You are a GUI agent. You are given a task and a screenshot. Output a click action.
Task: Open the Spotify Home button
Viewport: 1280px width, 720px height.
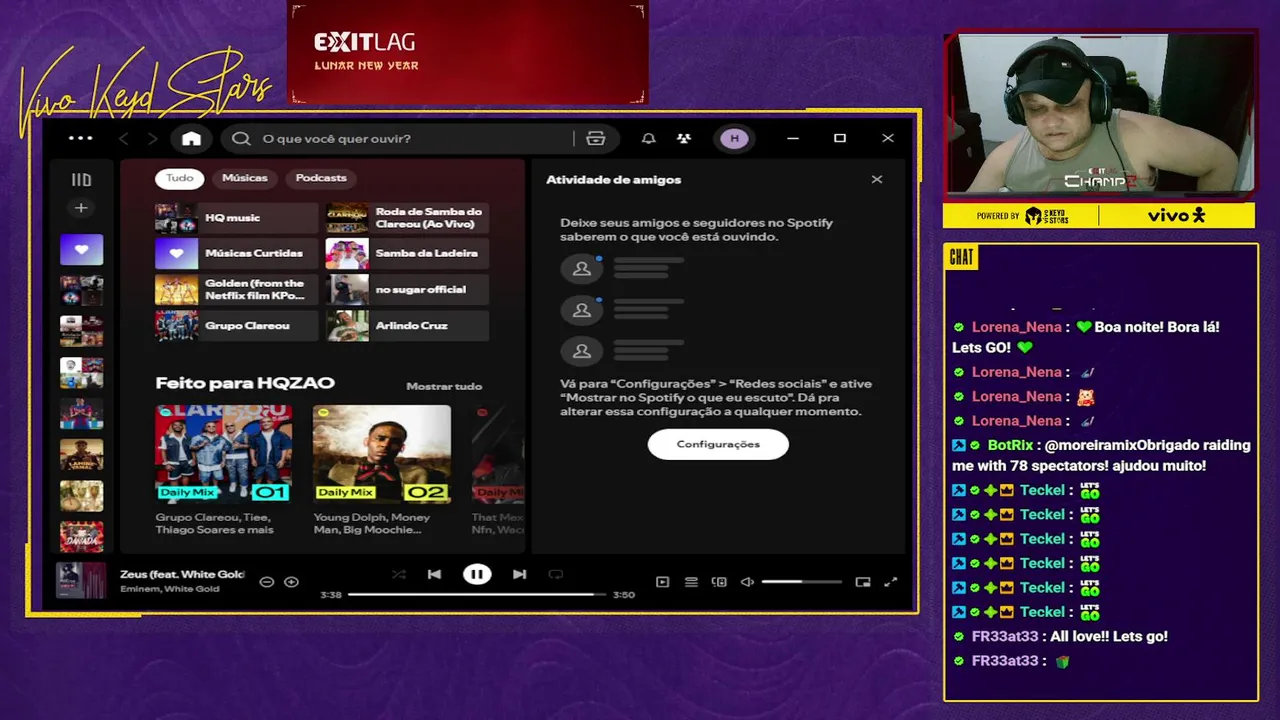point(191,138)
